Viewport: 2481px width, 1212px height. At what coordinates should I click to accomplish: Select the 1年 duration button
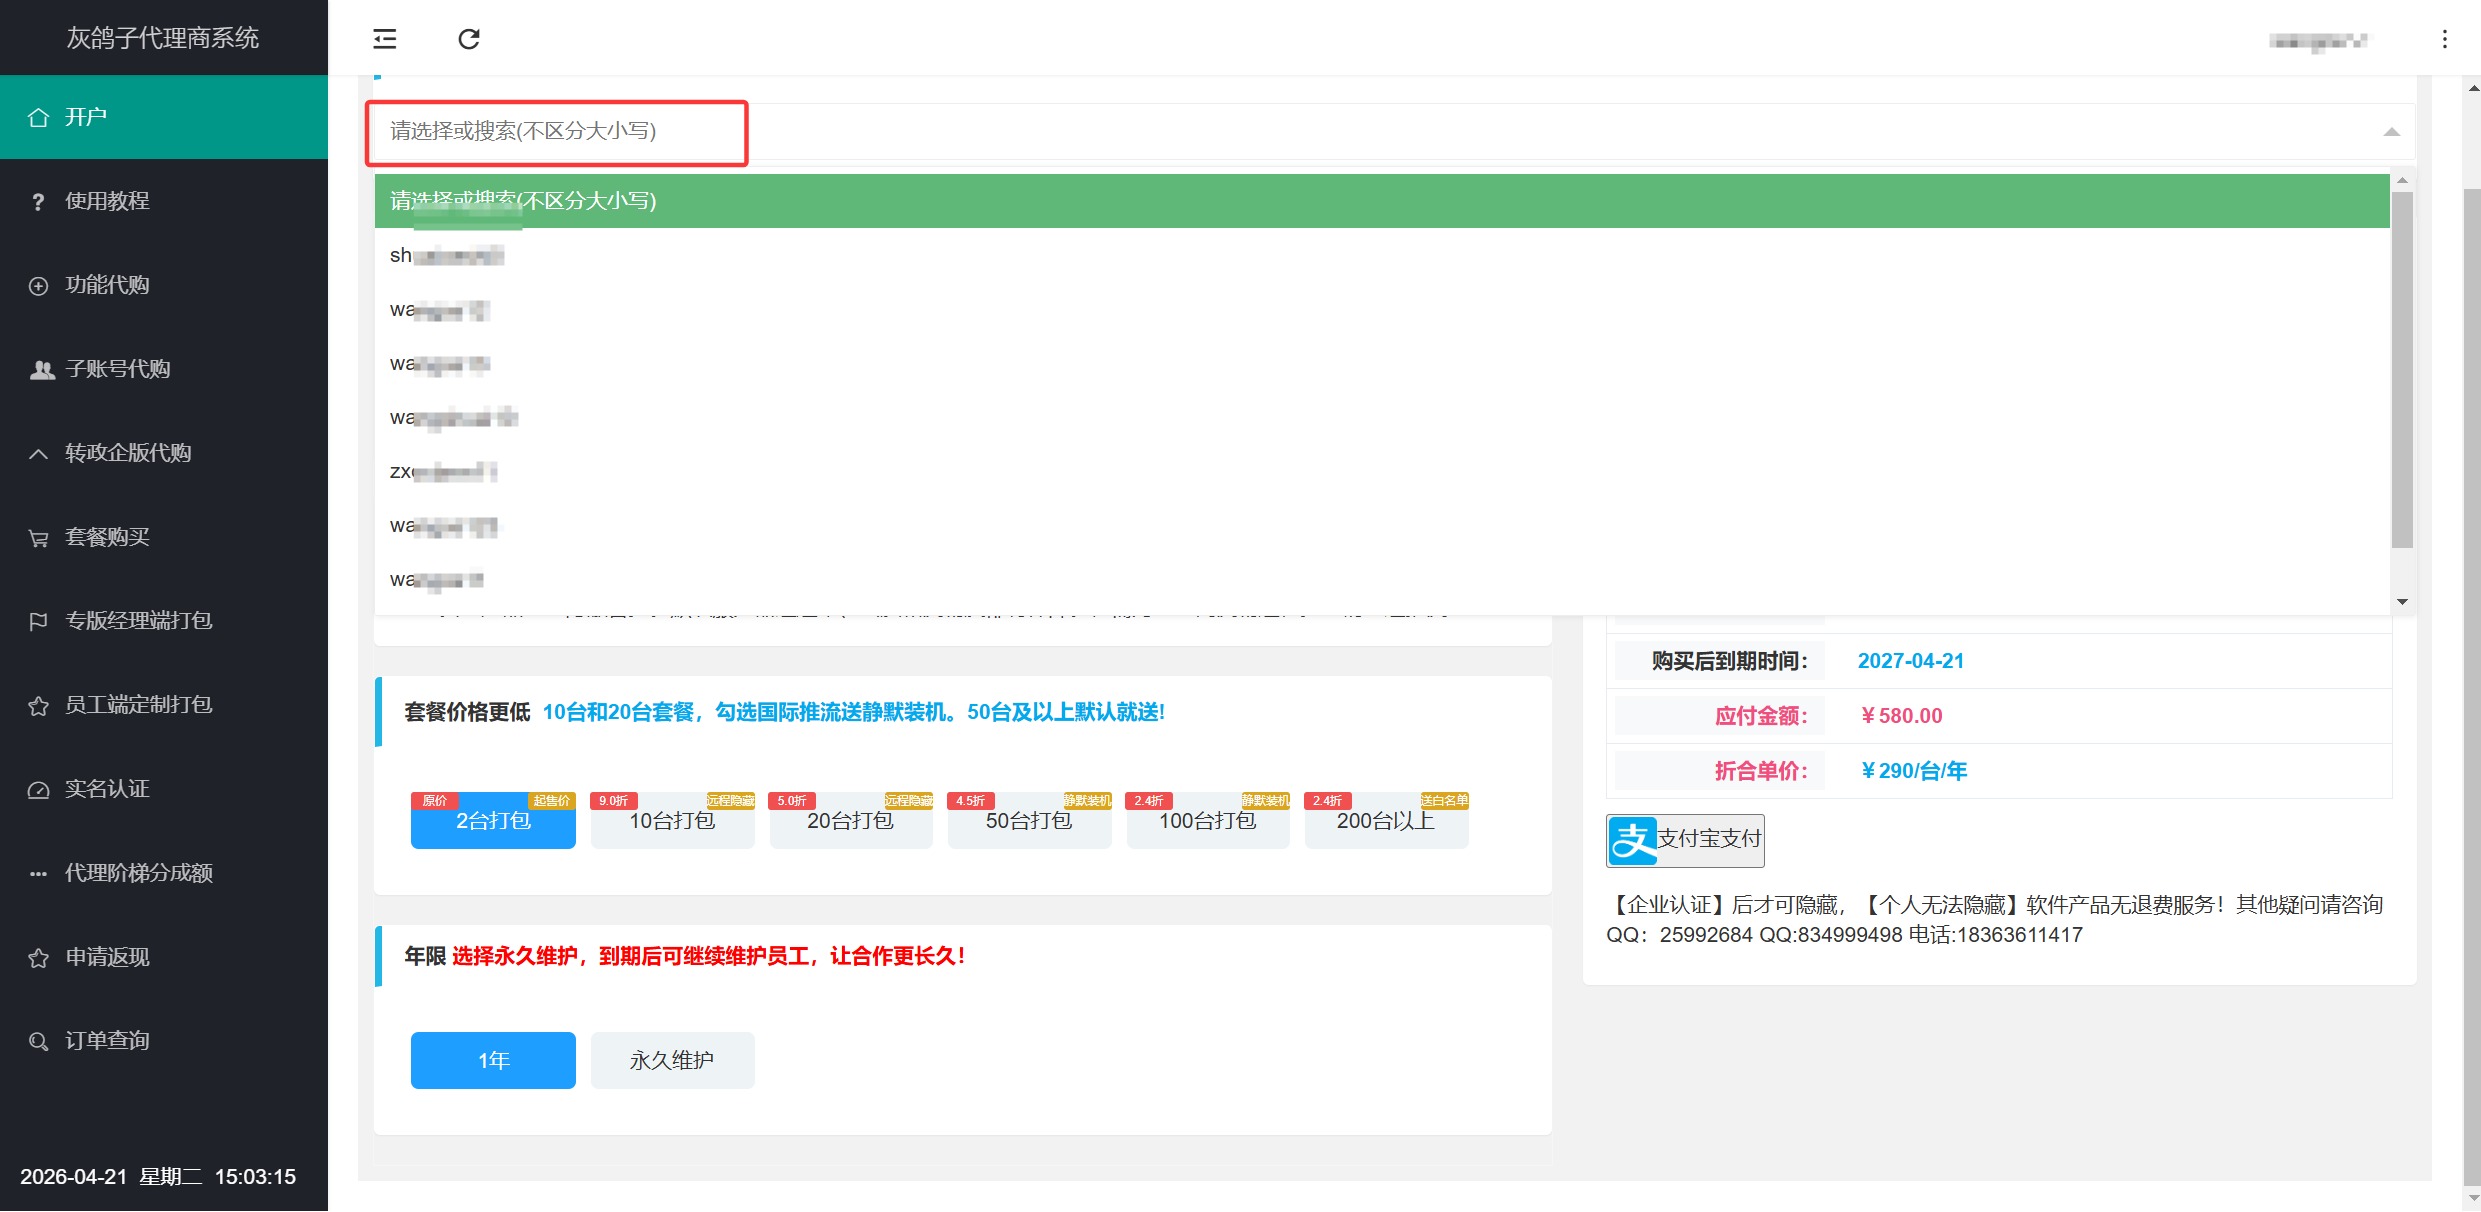(493, 1060)
